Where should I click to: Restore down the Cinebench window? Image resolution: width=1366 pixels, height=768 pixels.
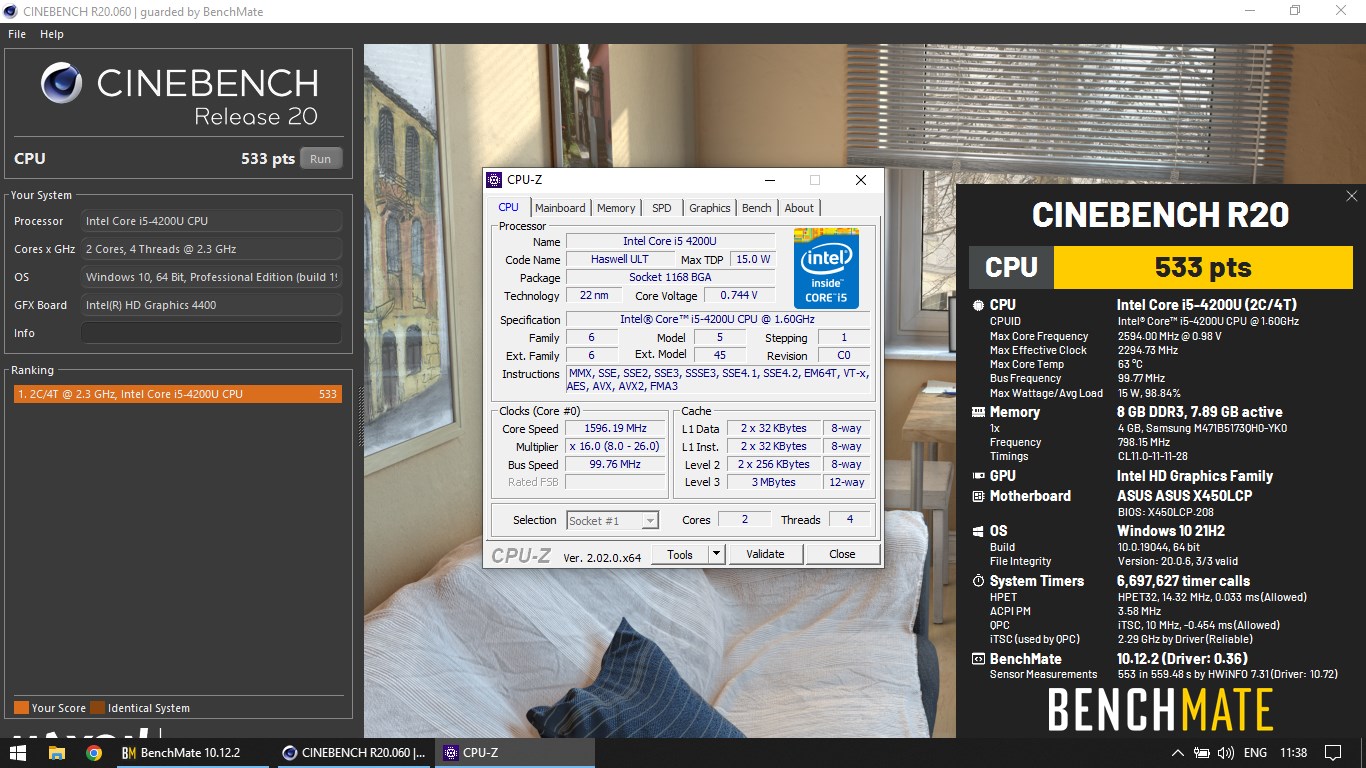[1295, 11]
